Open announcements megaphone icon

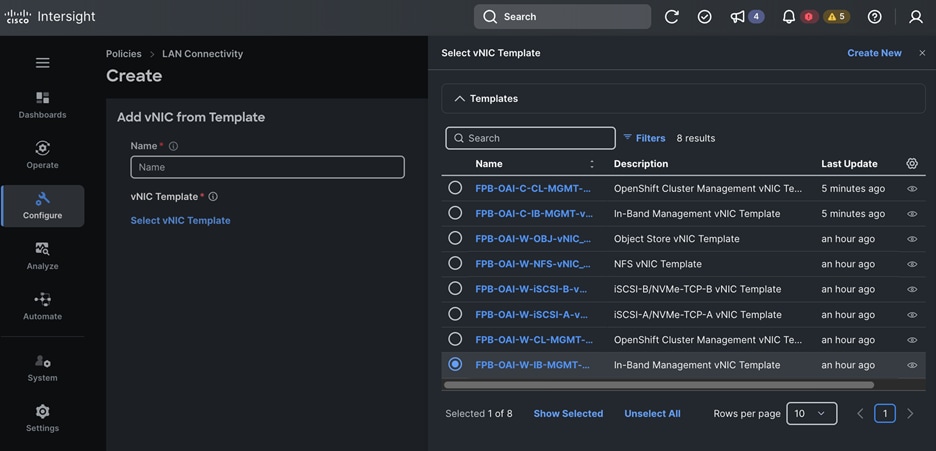click(x=738, y=17)
